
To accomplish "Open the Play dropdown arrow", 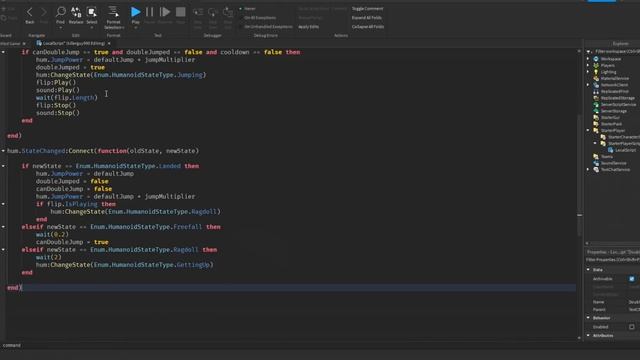I will click(136, 28).
